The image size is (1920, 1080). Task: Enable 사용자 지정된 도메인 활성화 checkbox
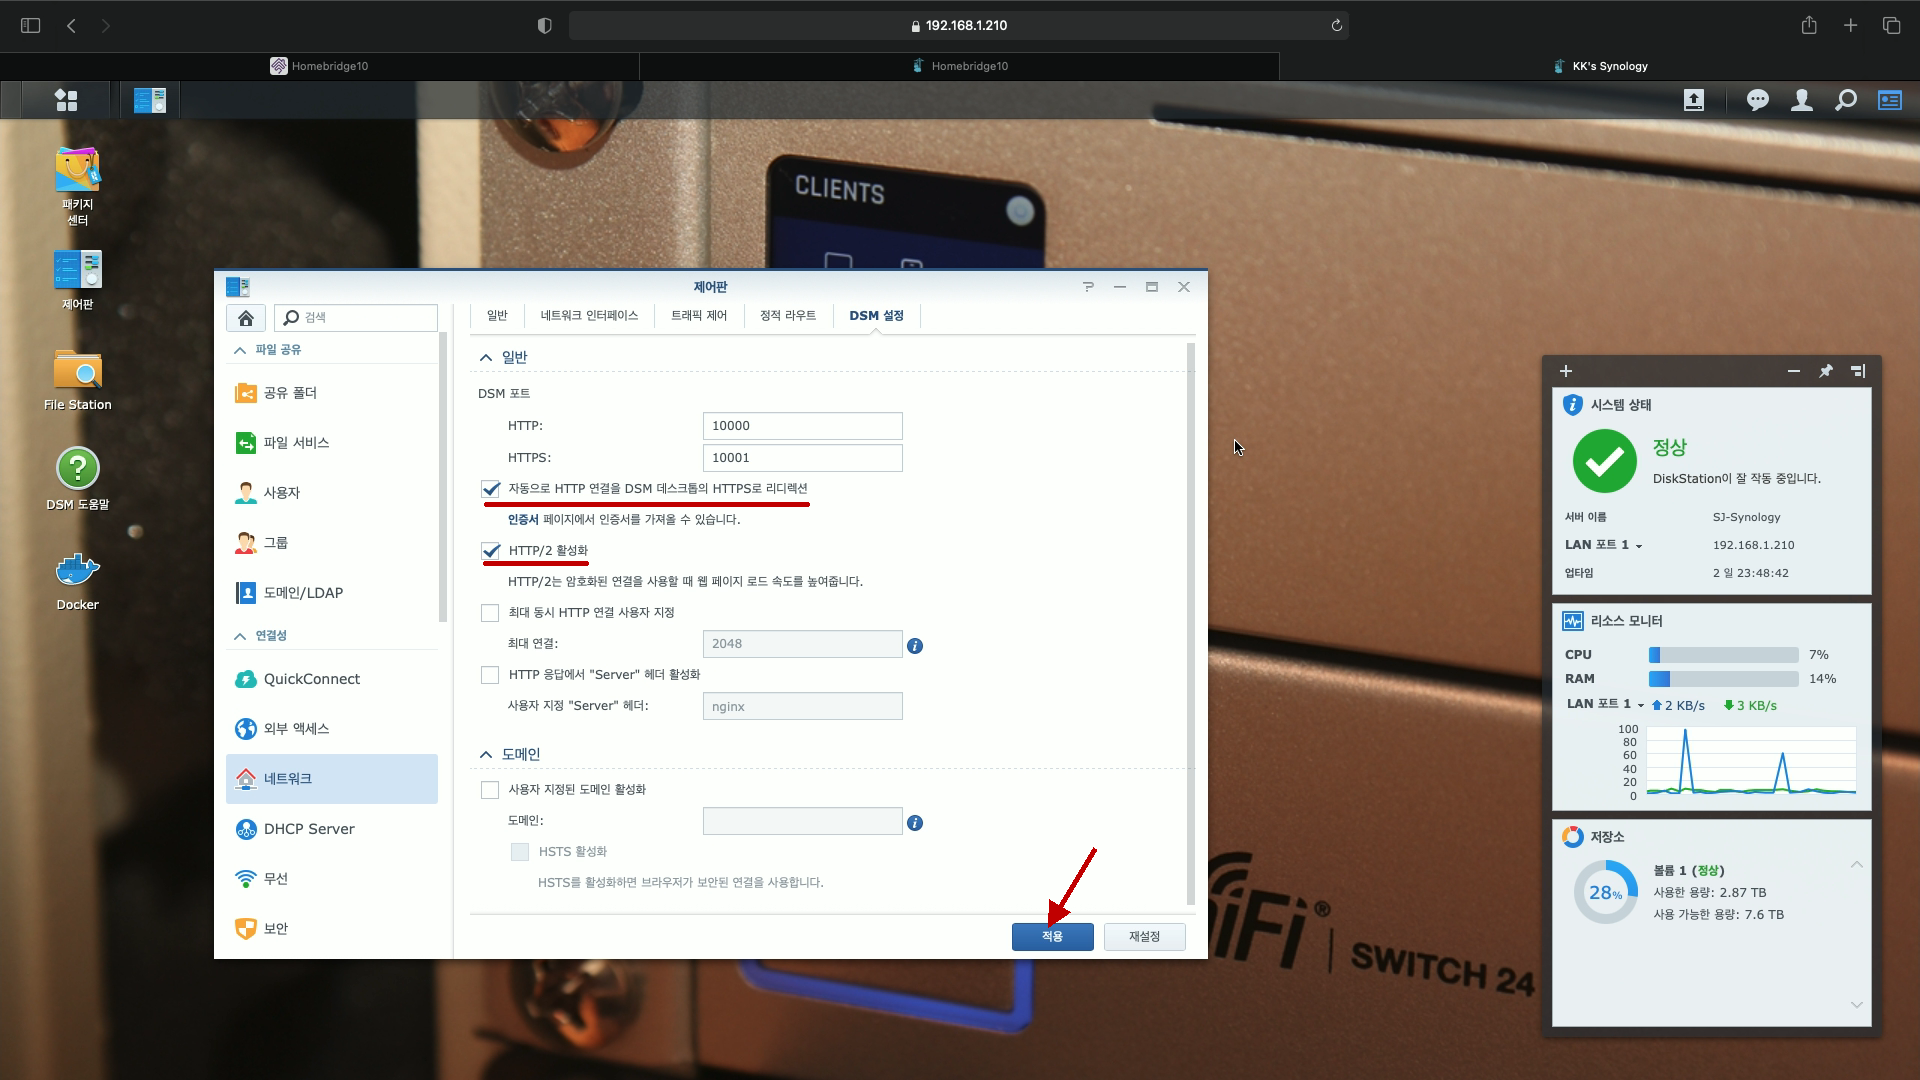(x=490, y=790)
